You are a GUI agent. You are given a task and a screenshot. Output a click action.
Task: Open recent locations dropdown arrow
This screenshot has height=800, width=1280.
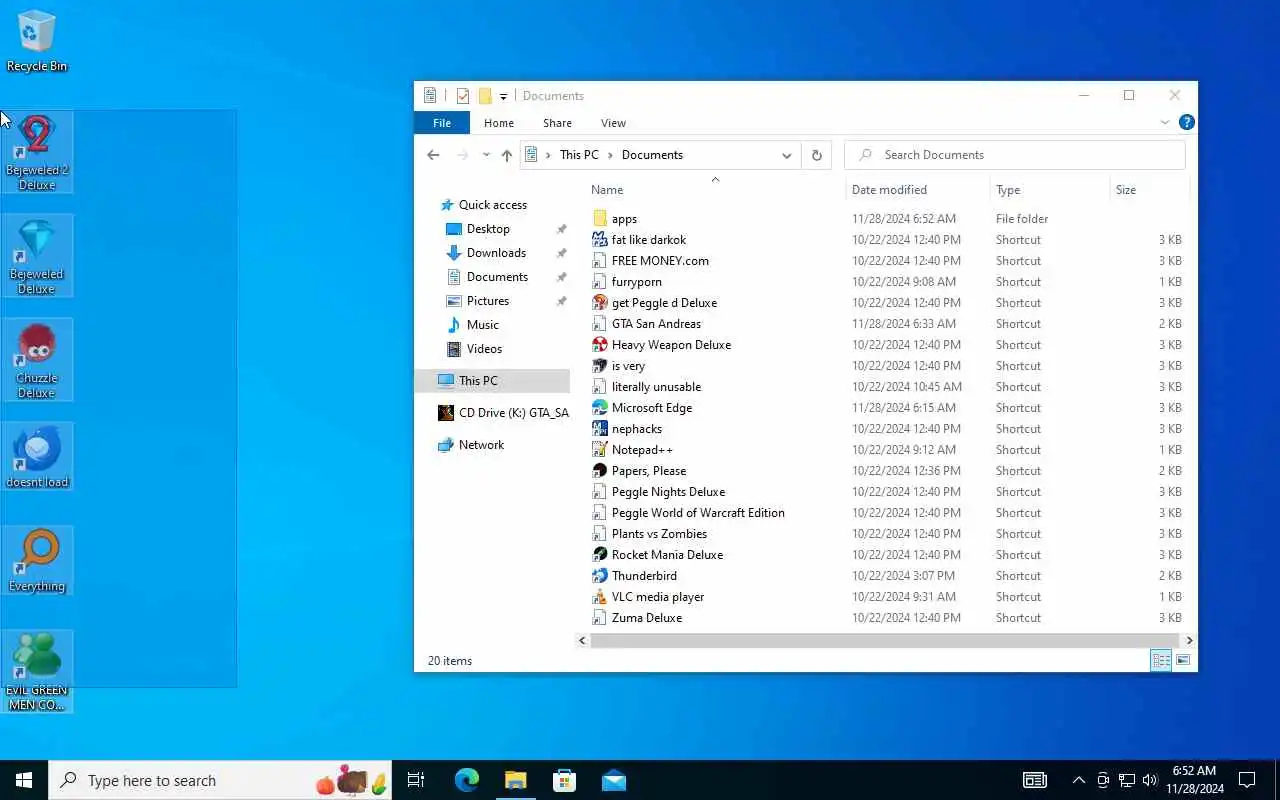point(486,155)
